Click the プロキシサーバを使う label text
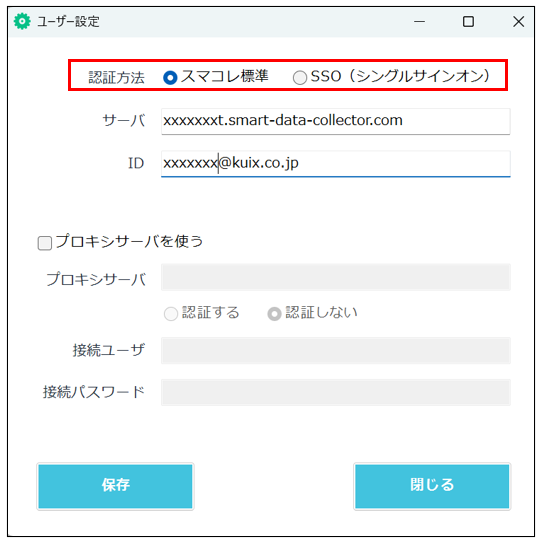Viewport: 550px width, 547px height. click(129, 241)
